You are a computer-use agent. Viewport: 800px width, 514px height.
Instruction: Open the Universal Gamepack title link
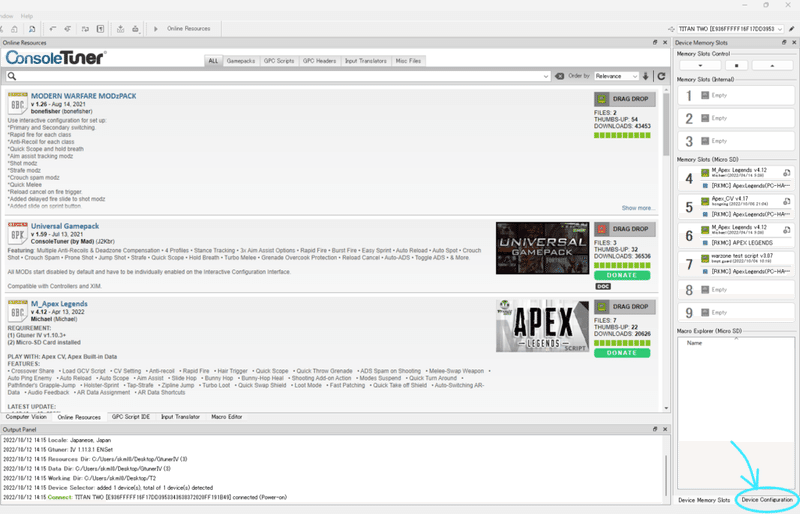point(65,226)
